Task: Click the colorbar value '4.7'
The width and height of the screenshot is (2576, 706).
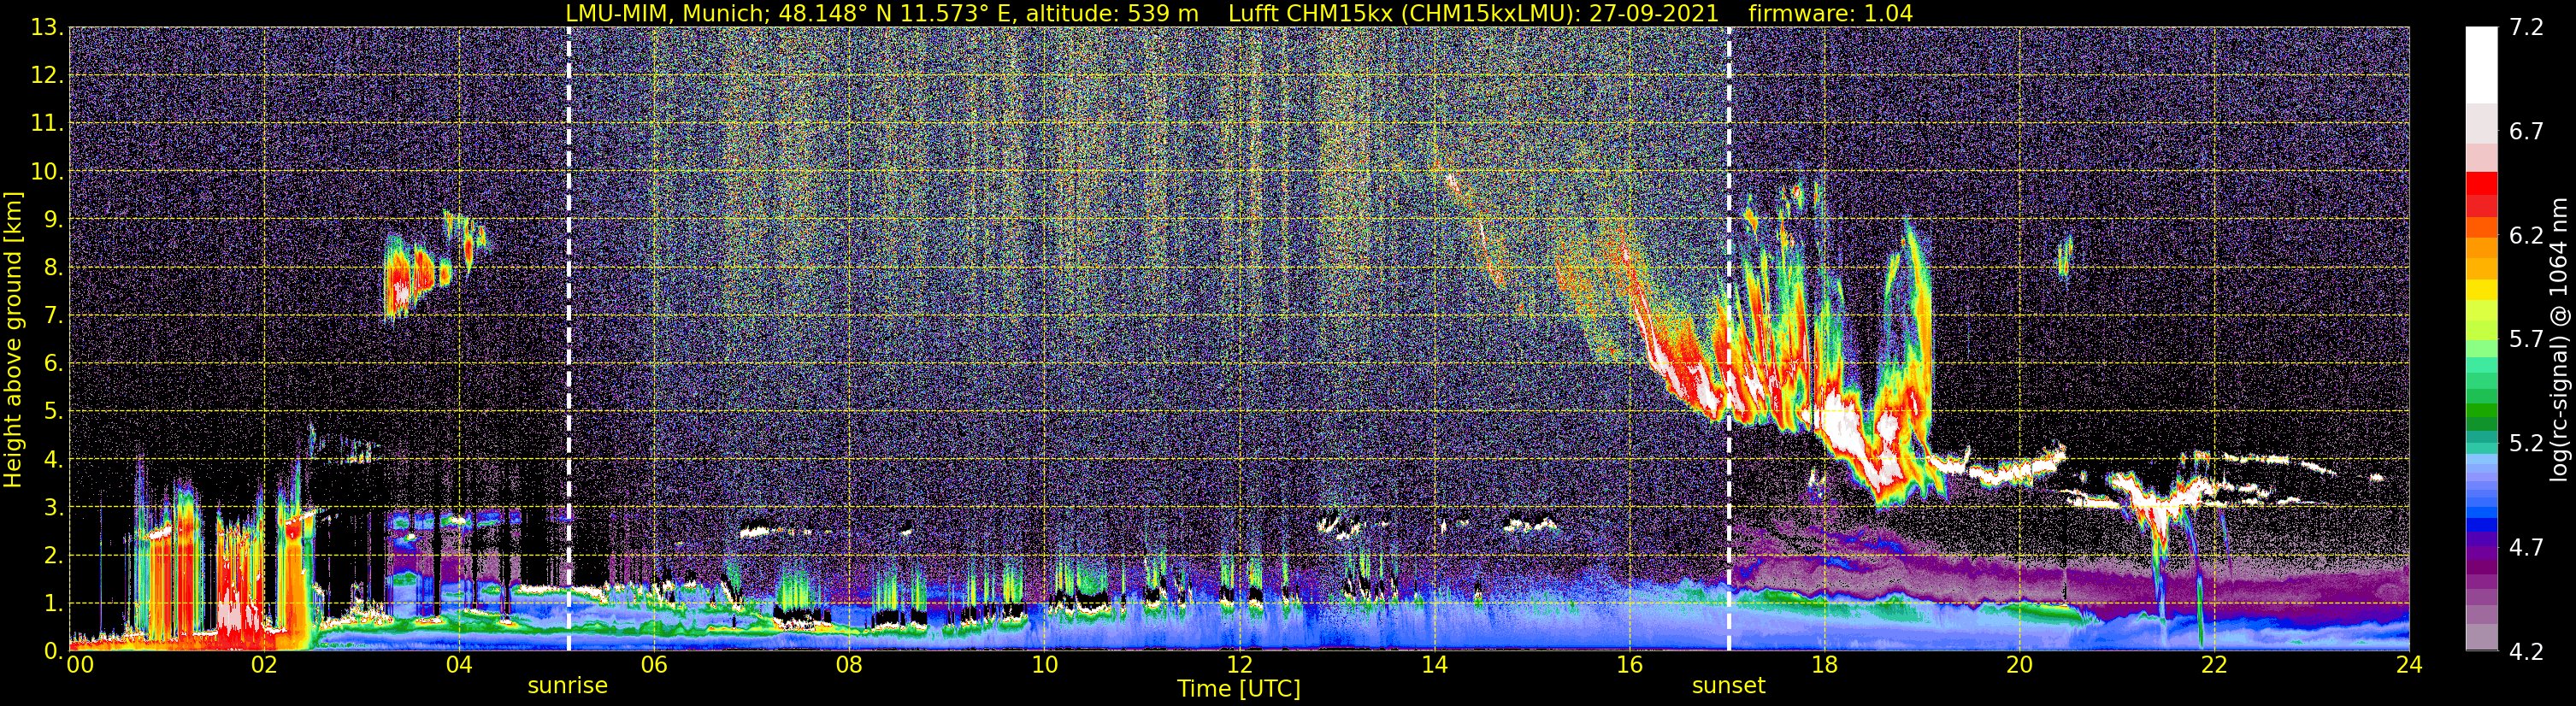Action: [x=2526, y=548]
